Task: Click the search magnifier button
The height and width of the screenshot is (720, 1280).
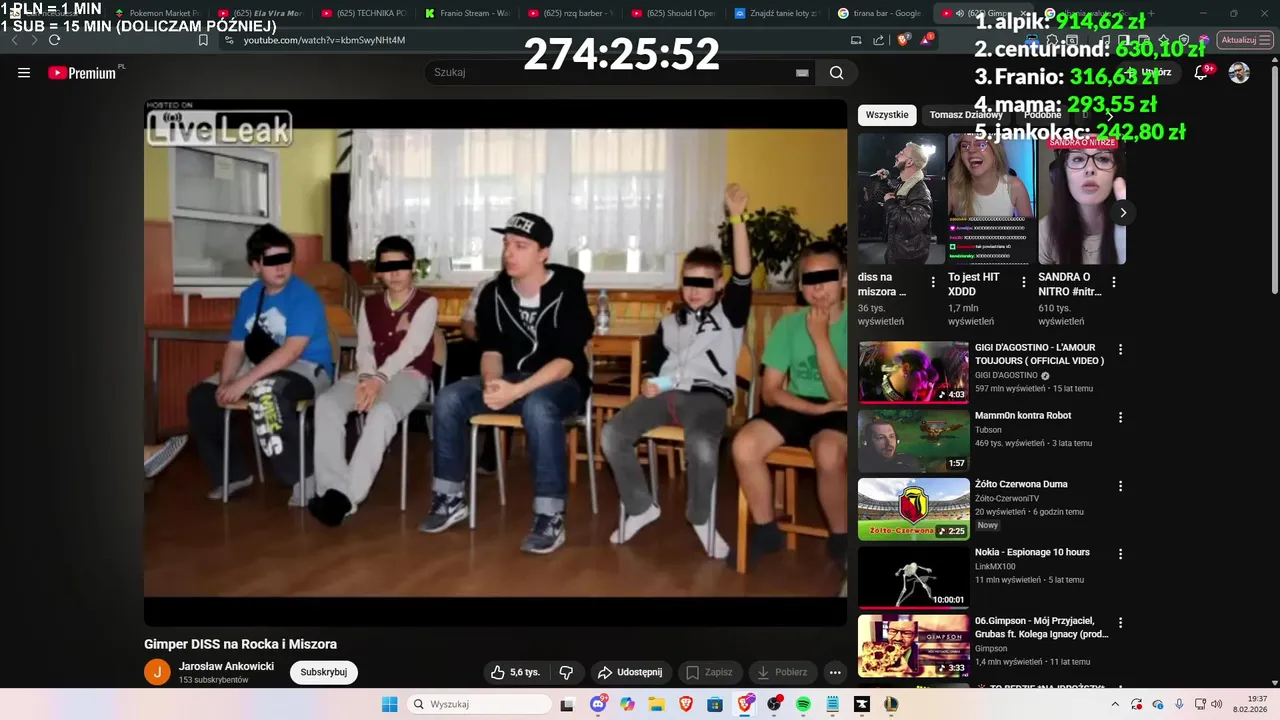Action: [x=836, y=72]
